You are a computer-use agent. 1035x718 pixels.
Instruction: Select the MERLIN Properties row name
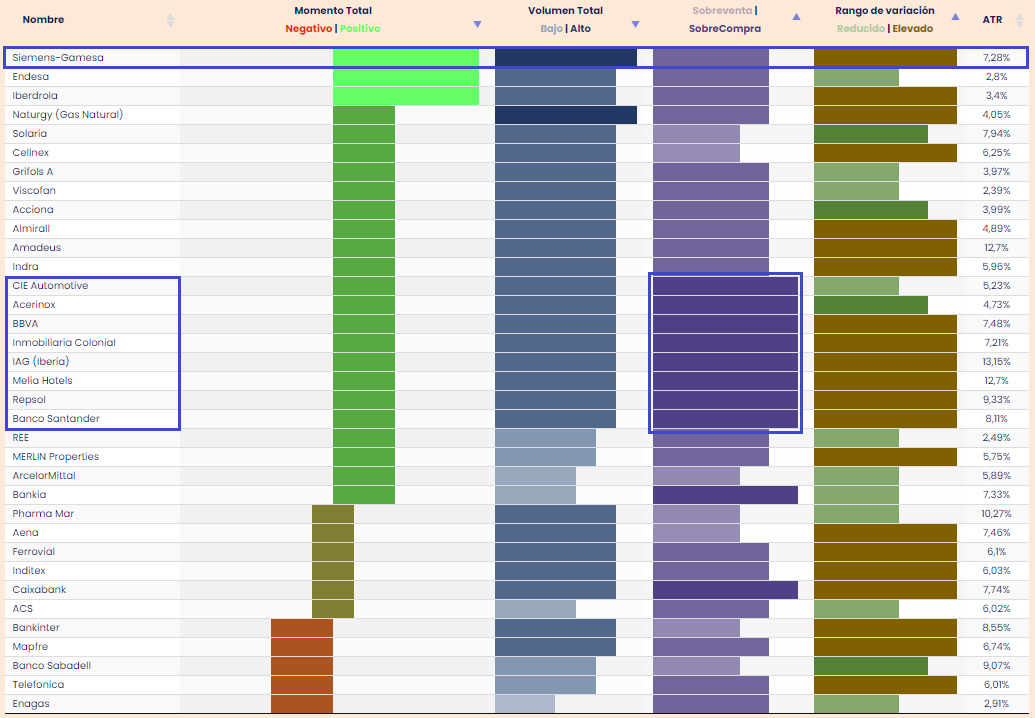(55, 457)
